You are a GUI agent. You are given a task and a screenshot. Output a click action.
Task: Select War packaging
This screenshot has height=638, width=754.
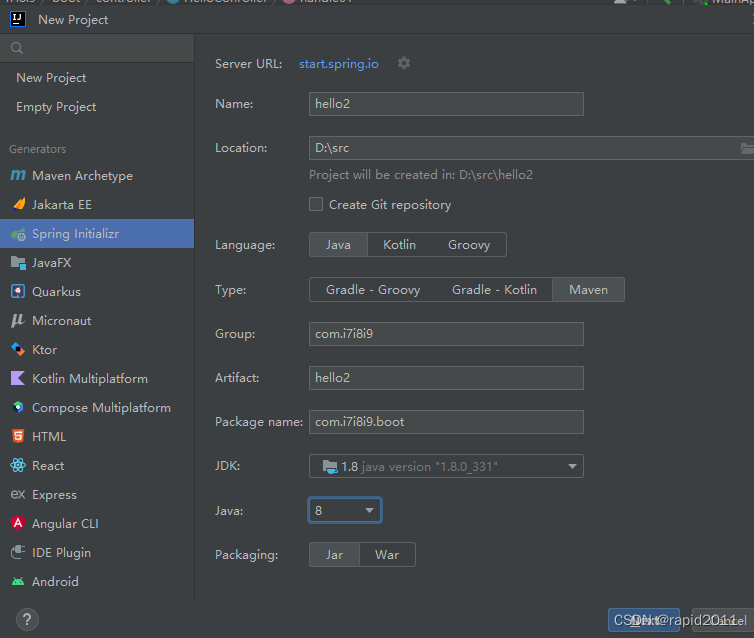click(x=387, y=555)
